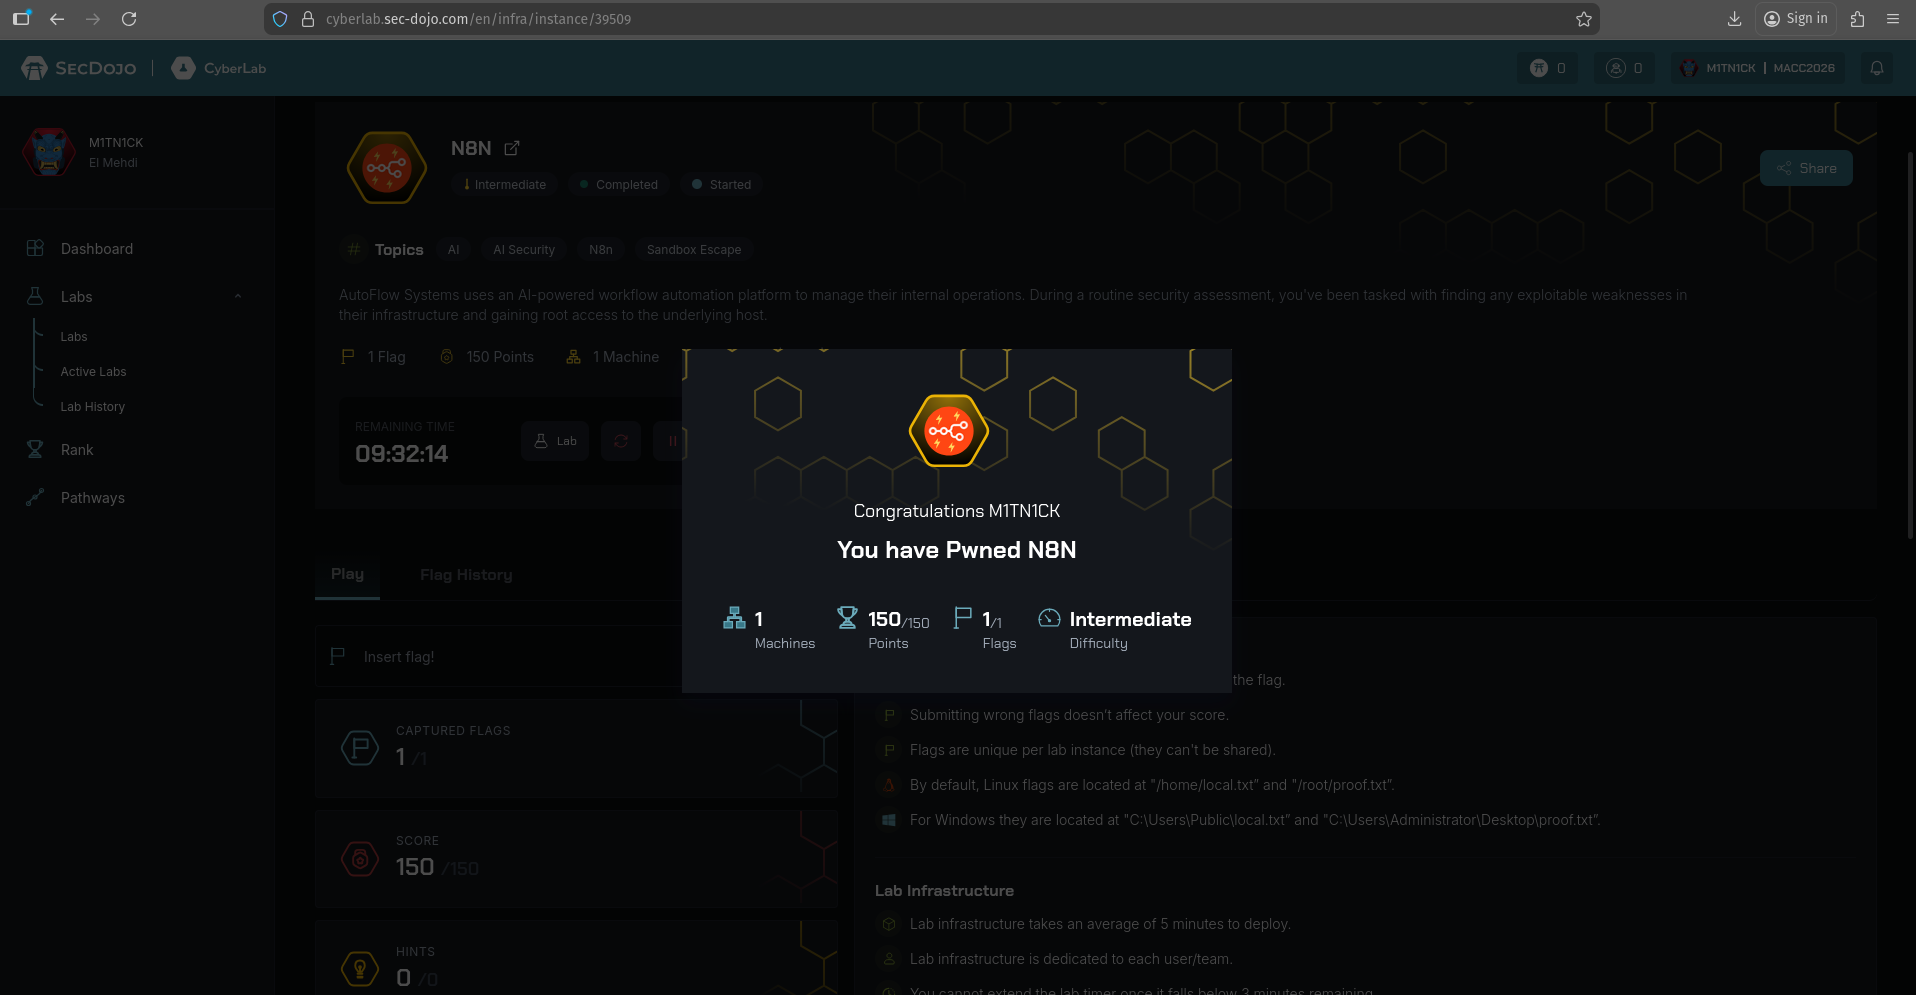
Task: Open the CyberLab header link
Action: [x=219, y=68]
